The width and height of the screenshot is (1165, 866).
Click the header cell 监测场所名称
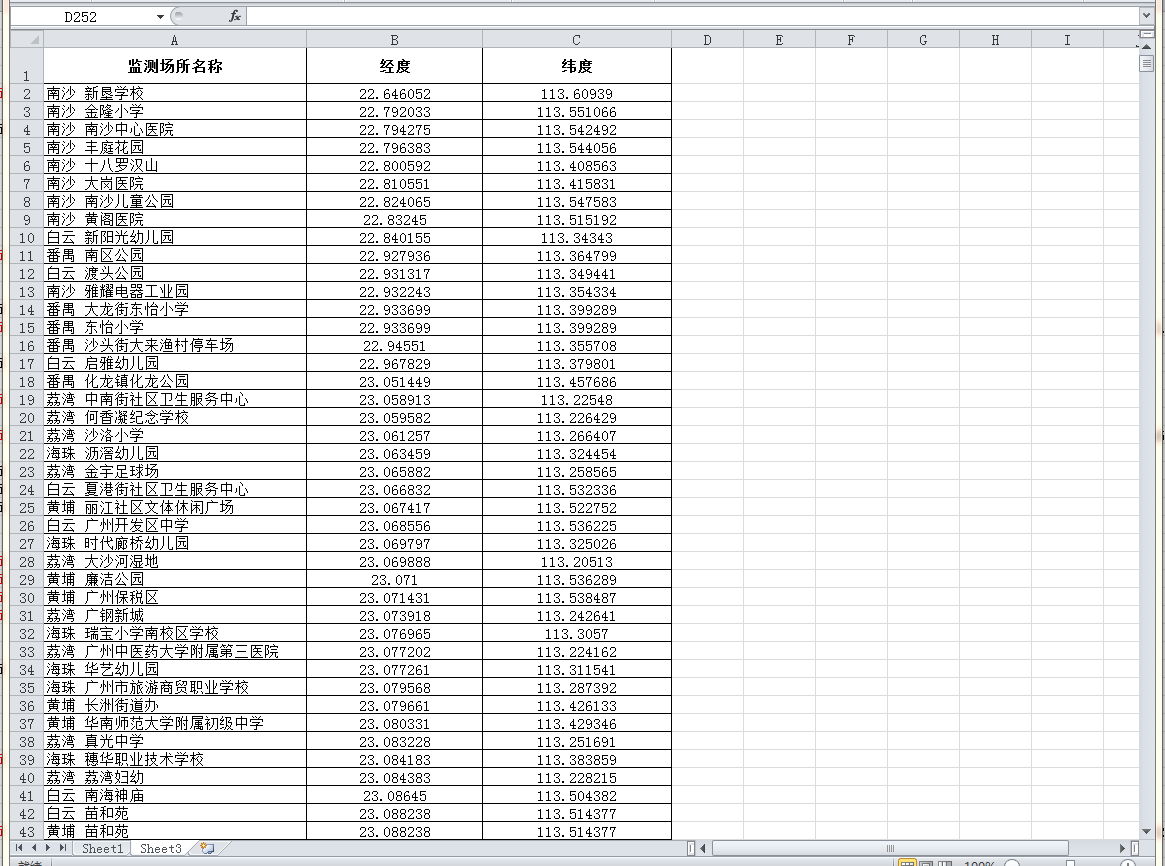175,65
